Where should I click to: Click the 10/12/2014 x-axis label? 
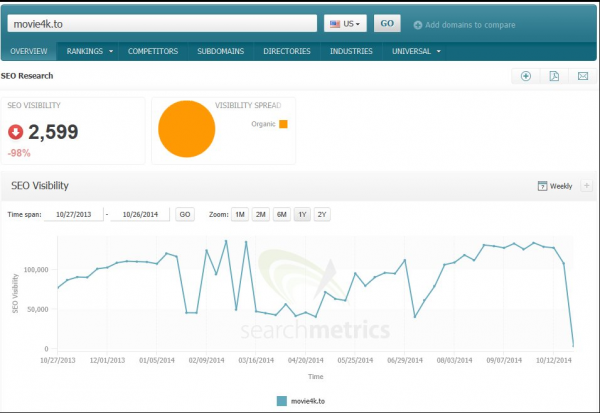553,360
